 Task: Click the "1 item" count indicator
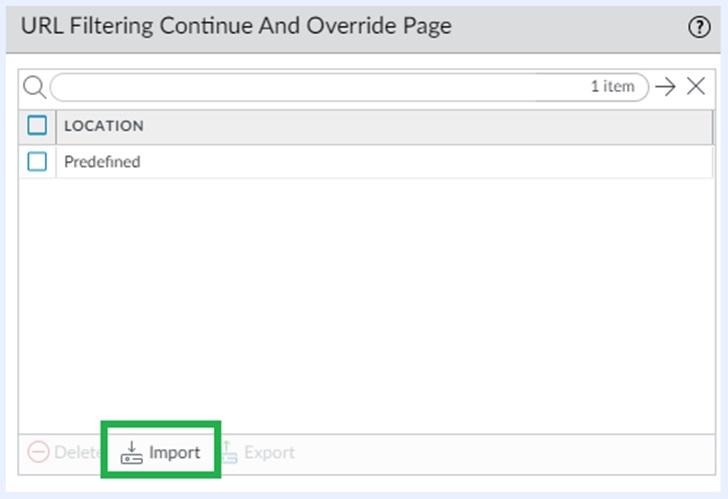pos(612,87)
